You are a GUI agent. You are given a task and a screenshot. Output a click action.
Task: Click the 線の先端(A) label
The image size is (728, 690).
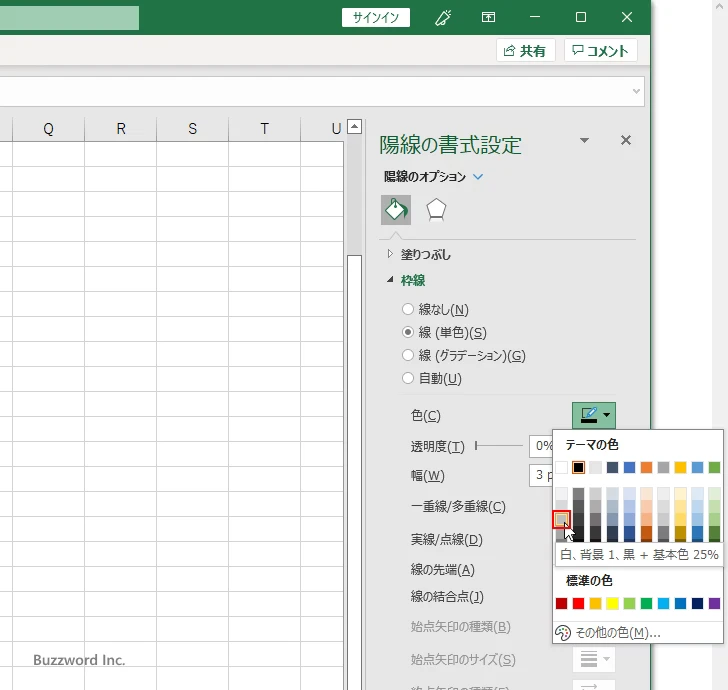click(442, 569)
